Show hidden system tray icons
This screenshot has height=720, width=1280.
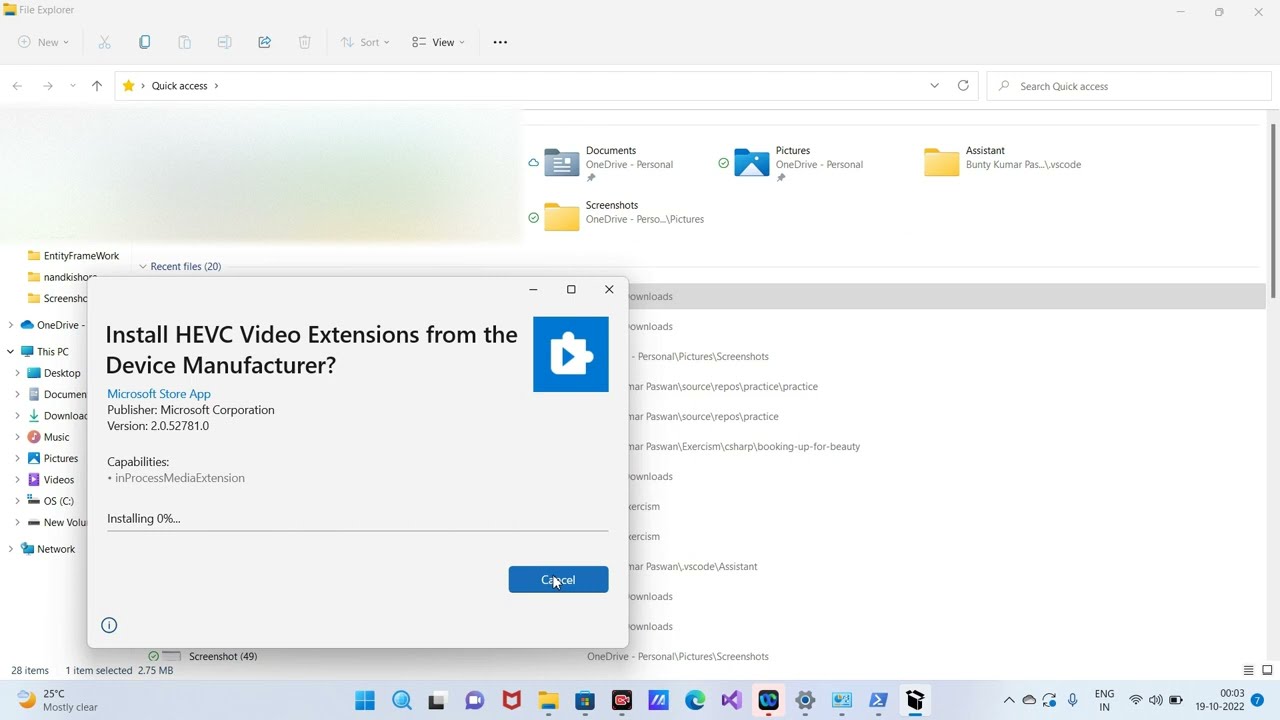tap(1009, 701)
